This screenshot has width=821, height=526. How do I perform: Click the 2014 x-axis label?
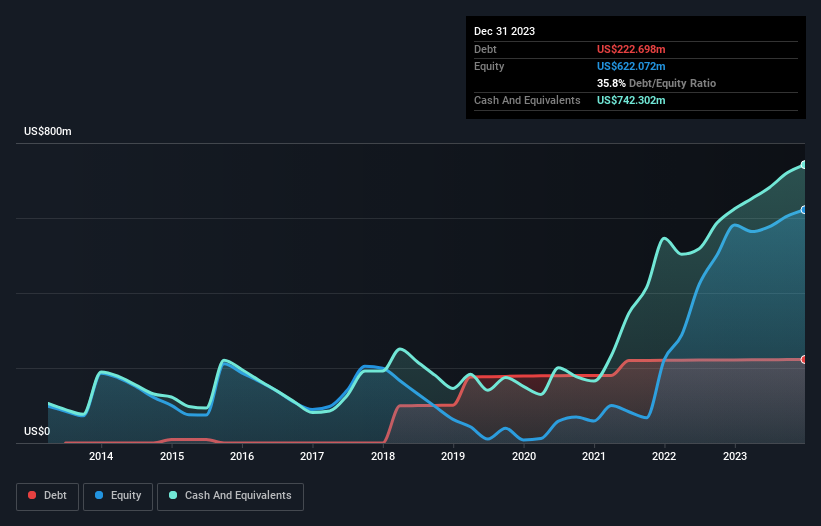pyautogui.click(x=101, y=456)
